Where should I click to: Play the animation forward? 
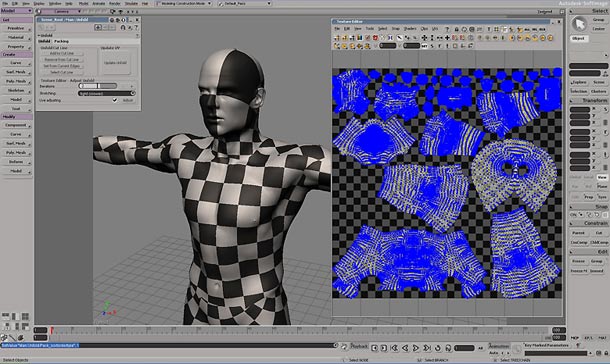415,348
